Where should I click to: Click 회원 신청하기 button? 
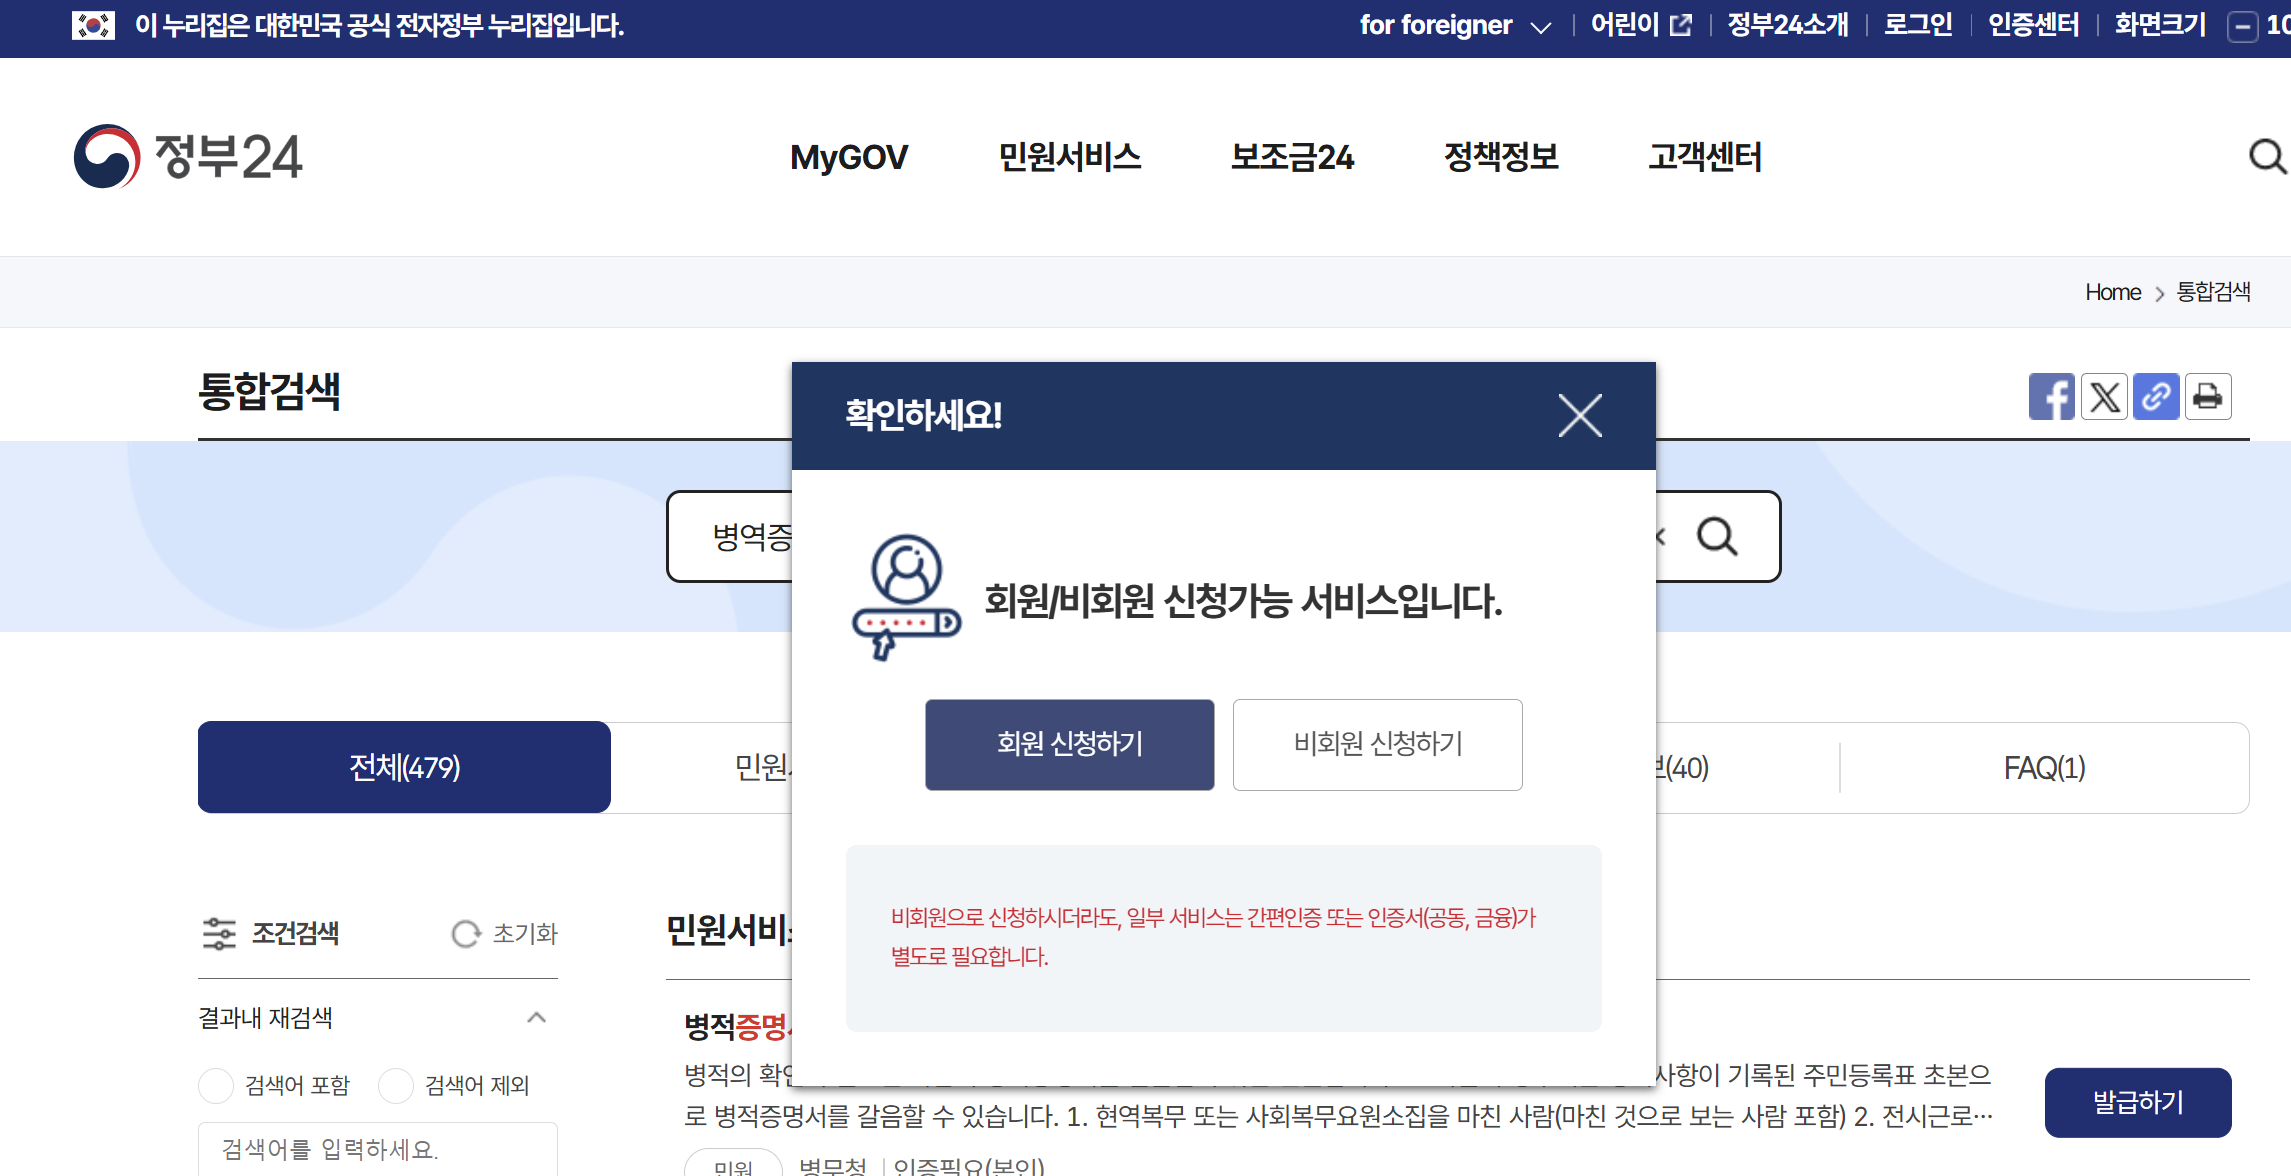[x=1069, y=744]
